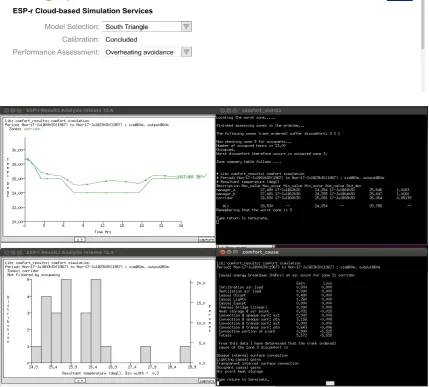429x387 pixels.
Task: Click the Performance Assessment label
Action: pyautogui.click(x=56, y=52)
